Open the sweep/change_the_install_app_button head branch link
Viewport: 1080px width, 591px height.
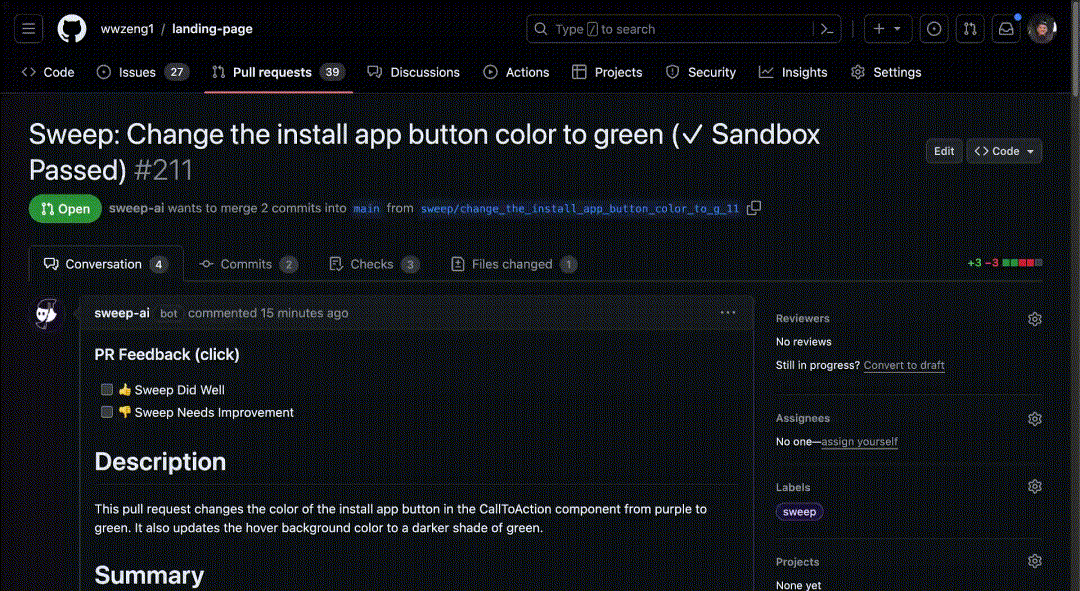point(580,209)
